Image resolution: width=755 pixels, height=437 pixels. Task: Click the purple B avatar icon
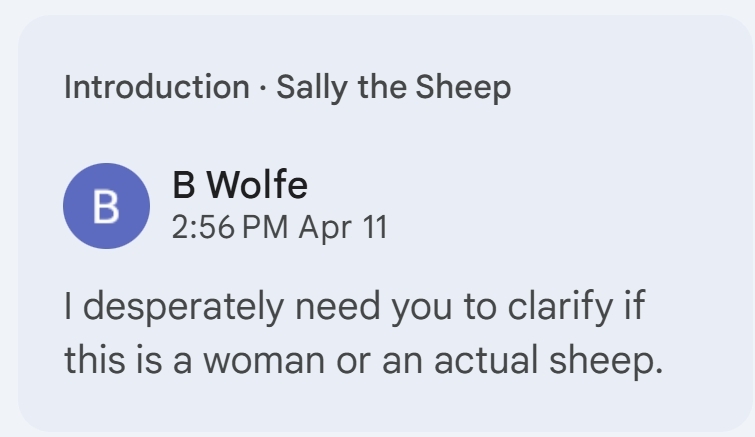pyautogui.click(x=106, y=206)
